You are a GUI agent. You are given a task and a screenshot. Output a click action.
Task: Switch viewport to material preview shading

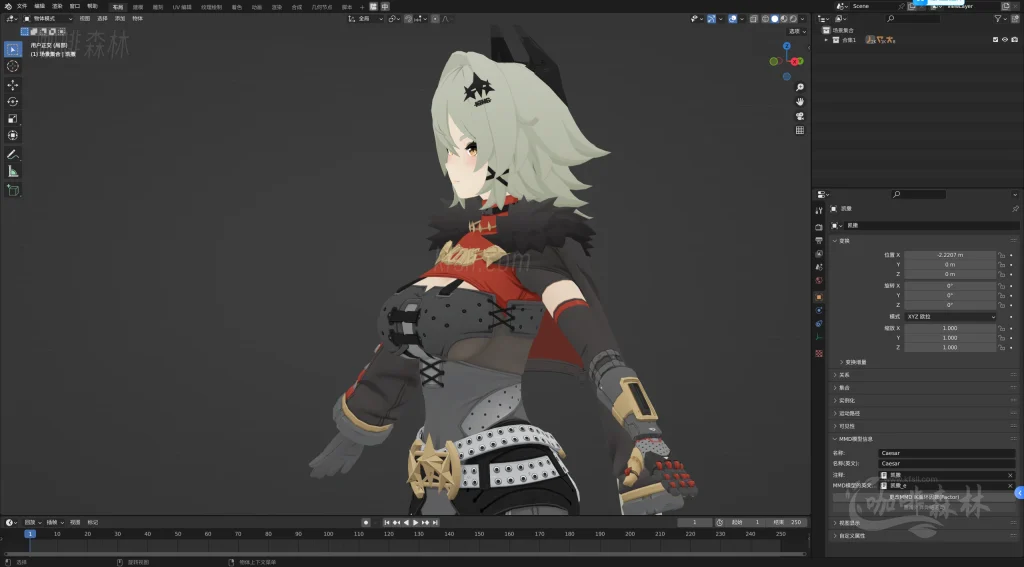(784, 19)
